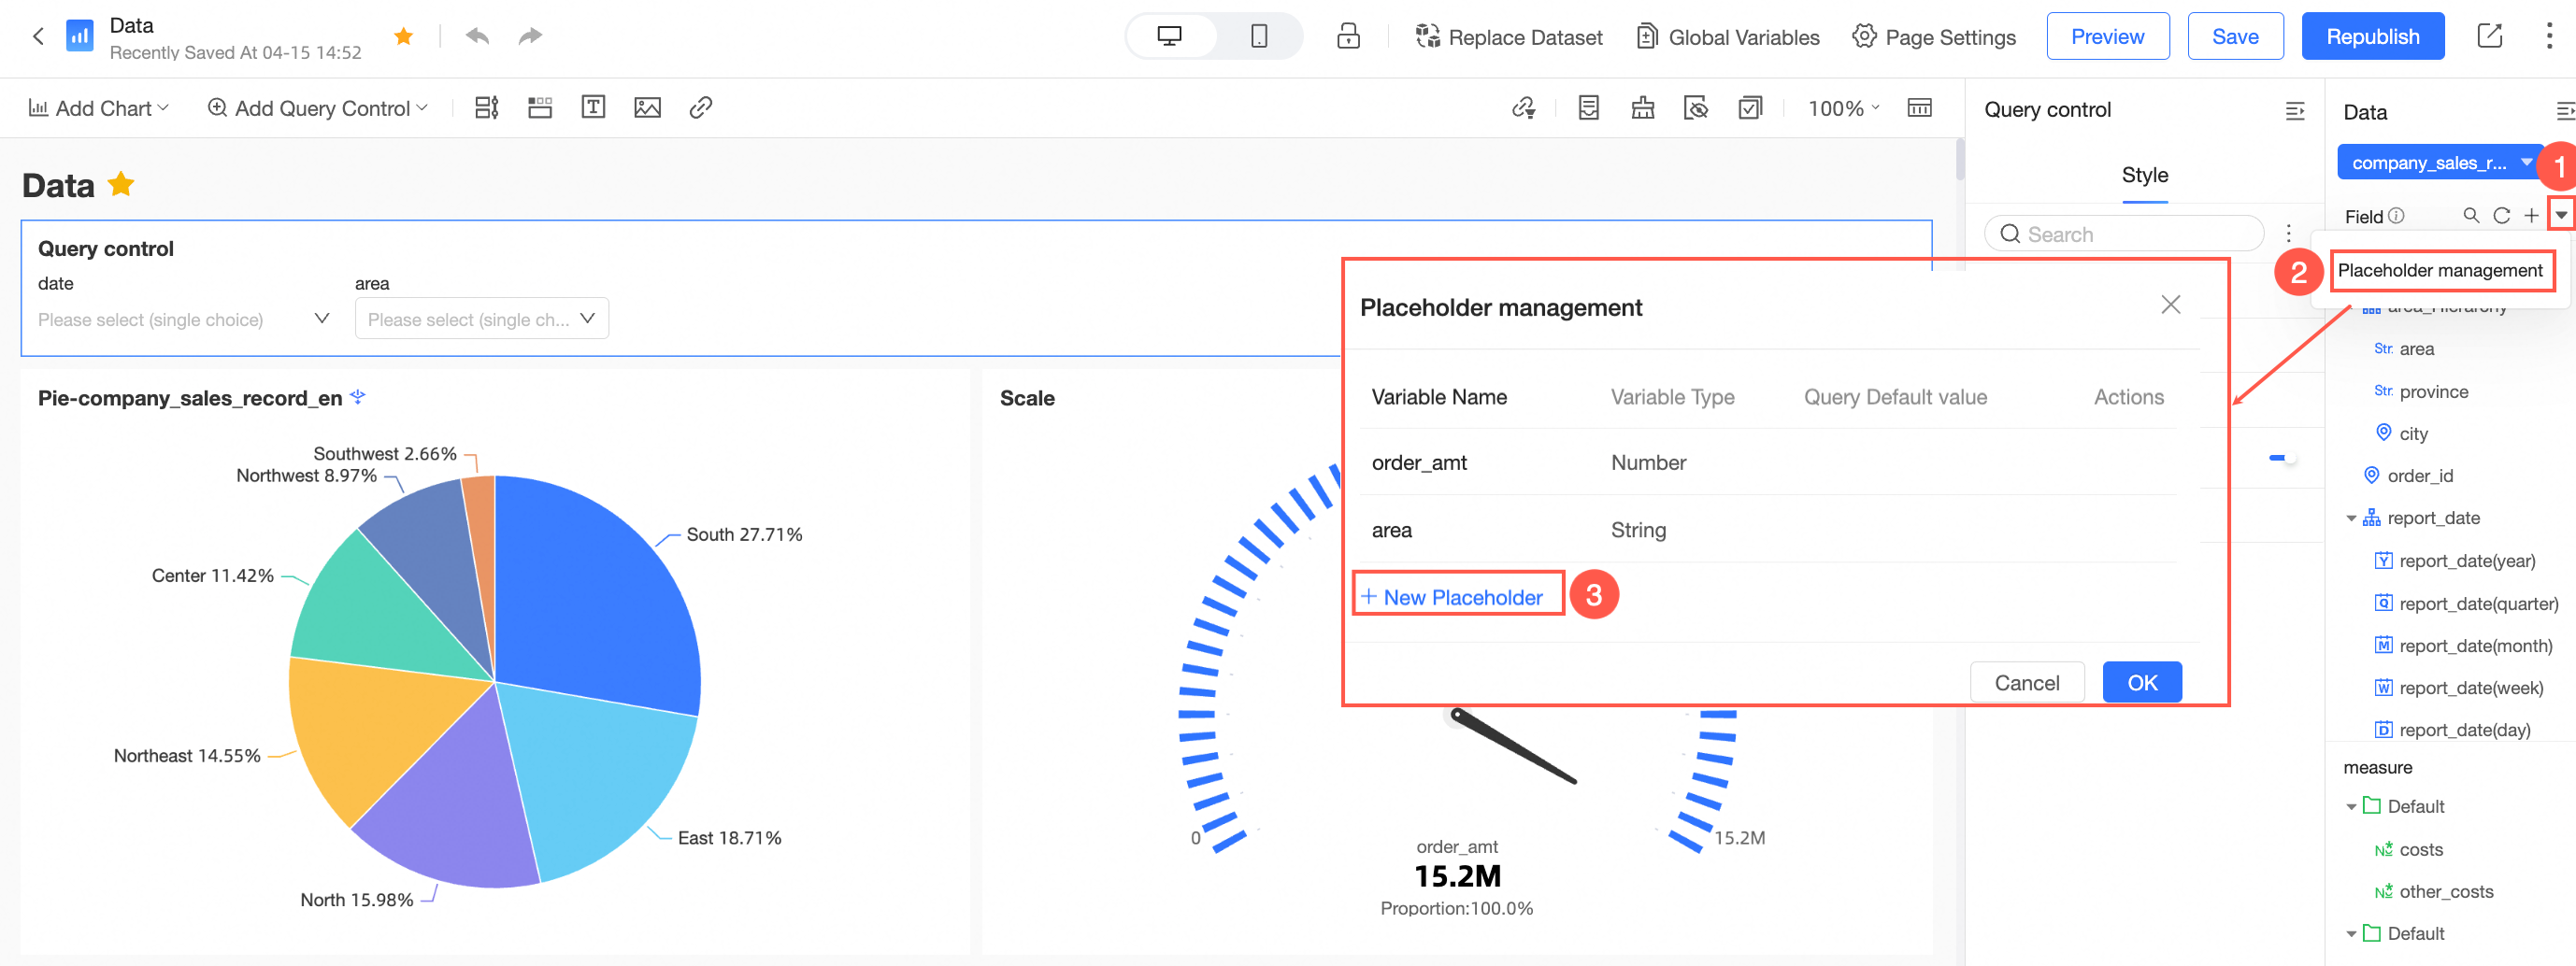The height and width of the screenshot is (966, 2576).
Task: Insert an image widget
Action: pos(647,108)
